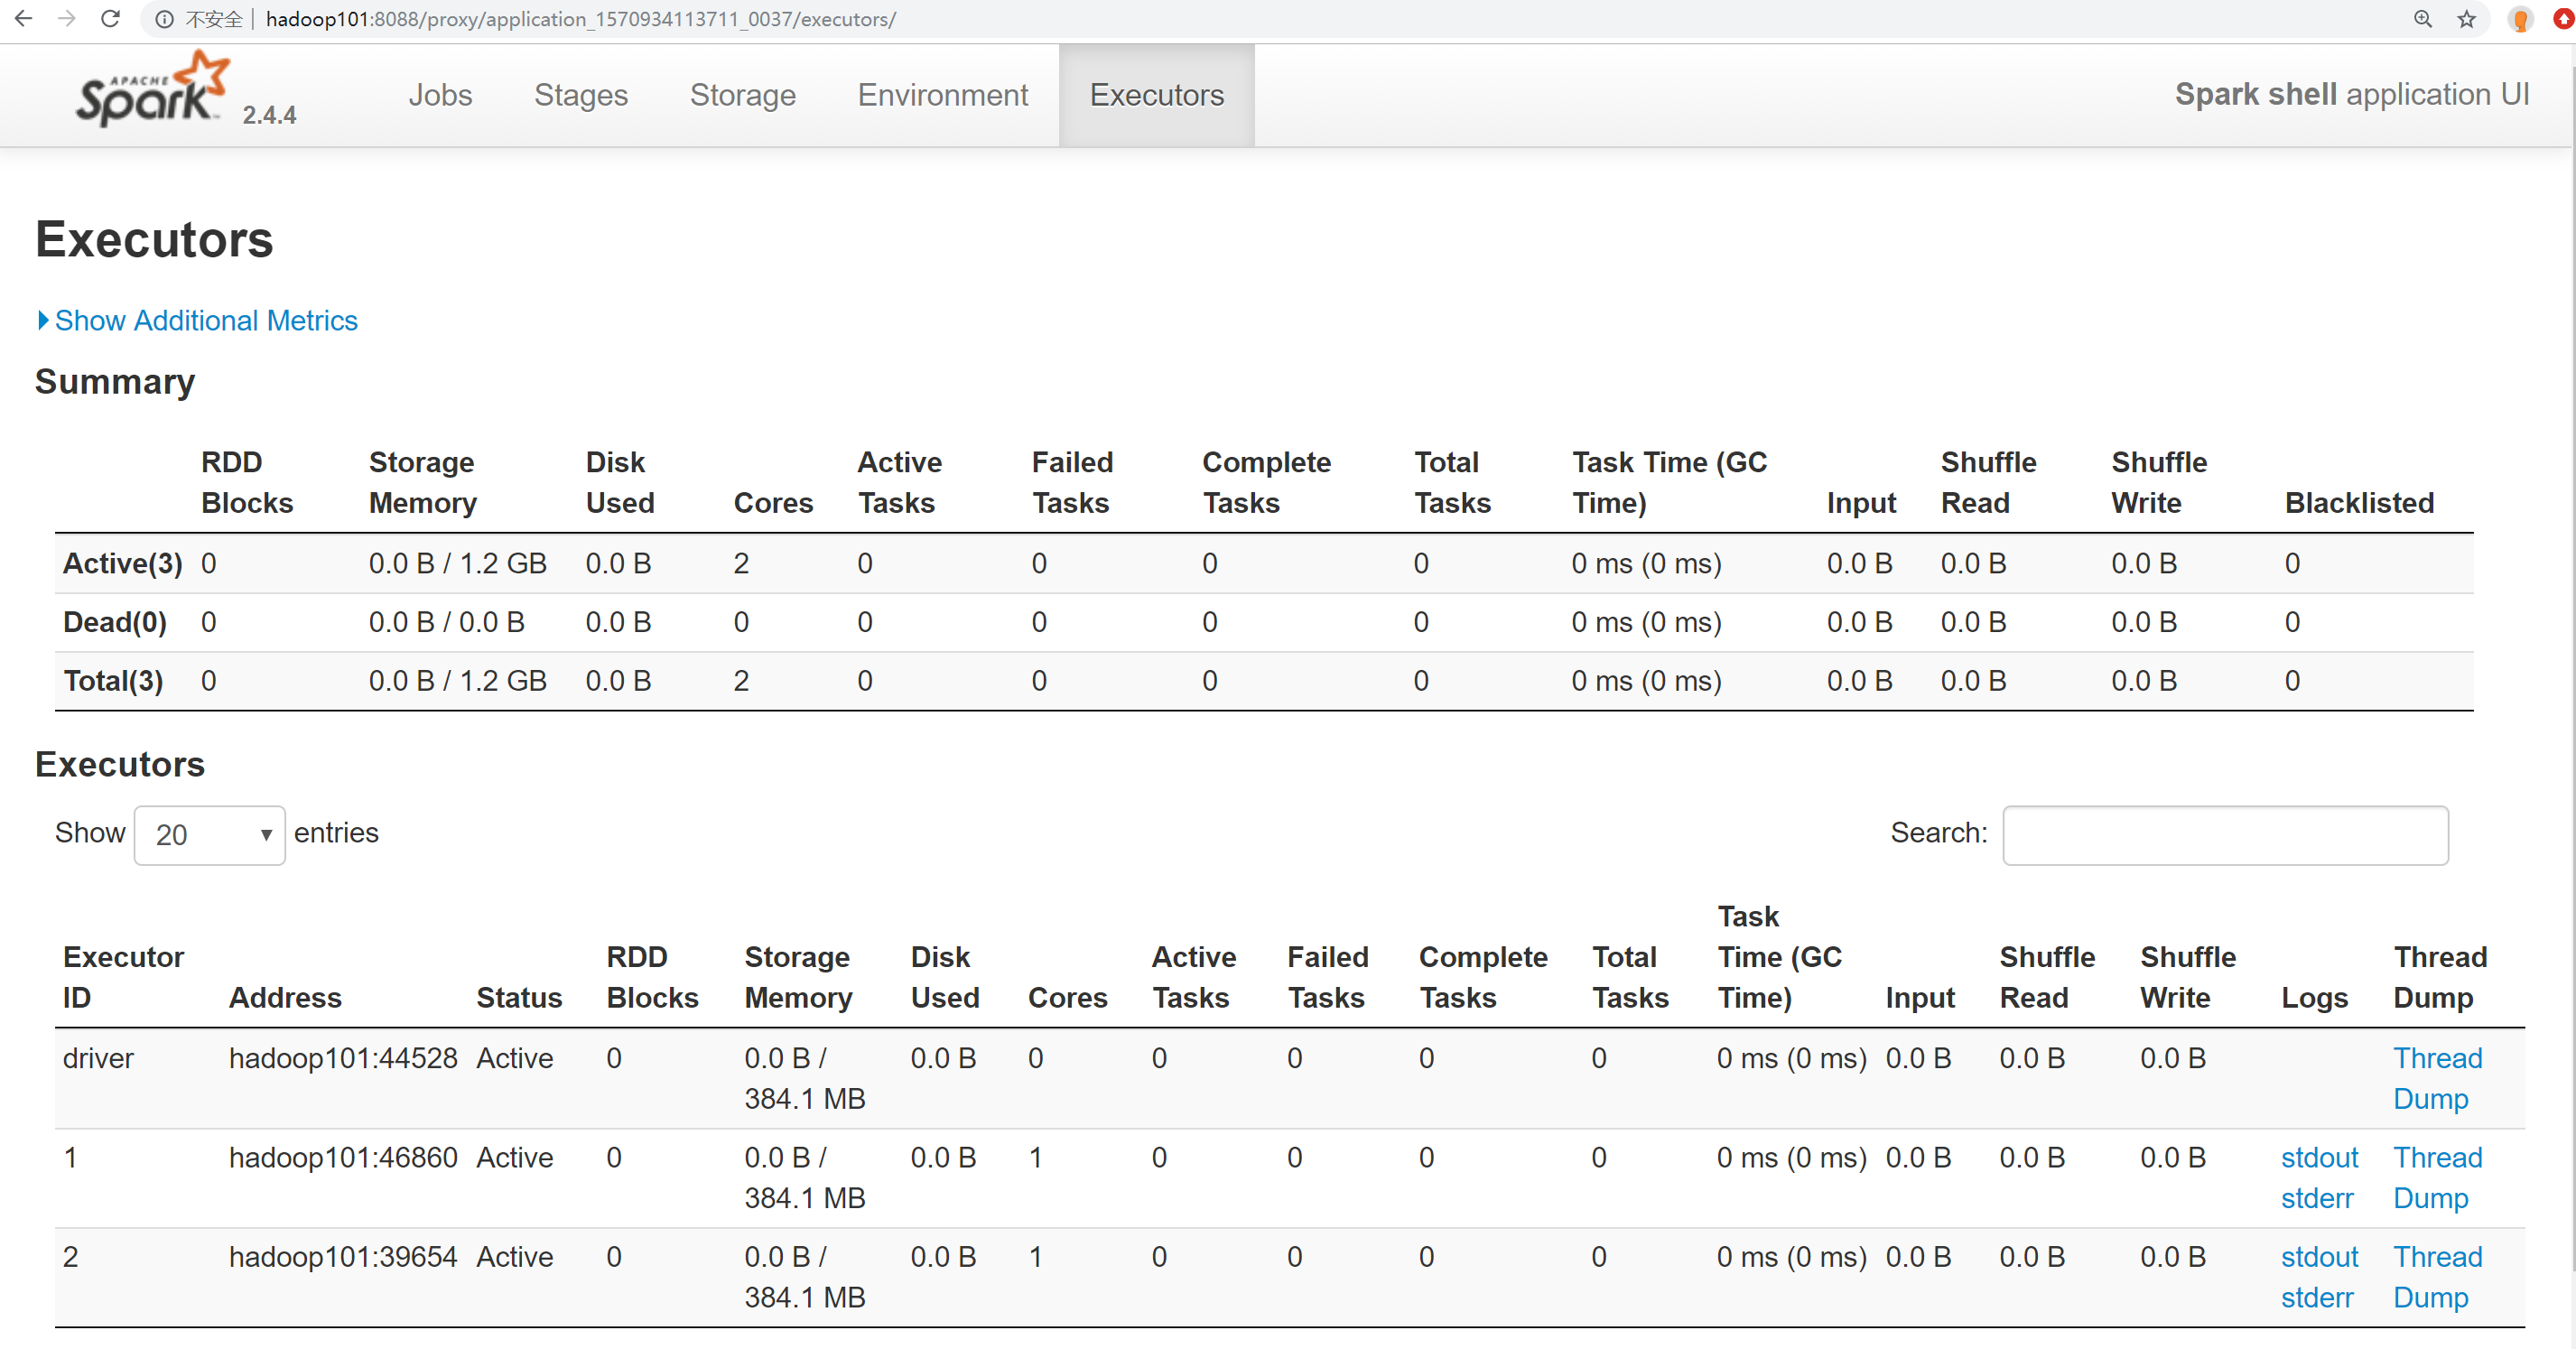This screenshot has height=1349, width=2576.
Task: Select the Executors tab
Action: pyautogui.click(x=1157, y=95)
